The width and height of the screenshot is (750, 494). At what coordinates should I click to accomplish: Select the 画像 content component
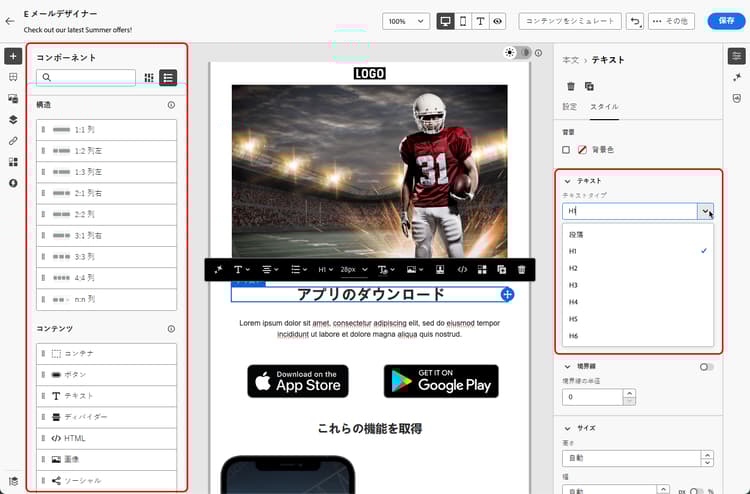[x=106, y=460]
